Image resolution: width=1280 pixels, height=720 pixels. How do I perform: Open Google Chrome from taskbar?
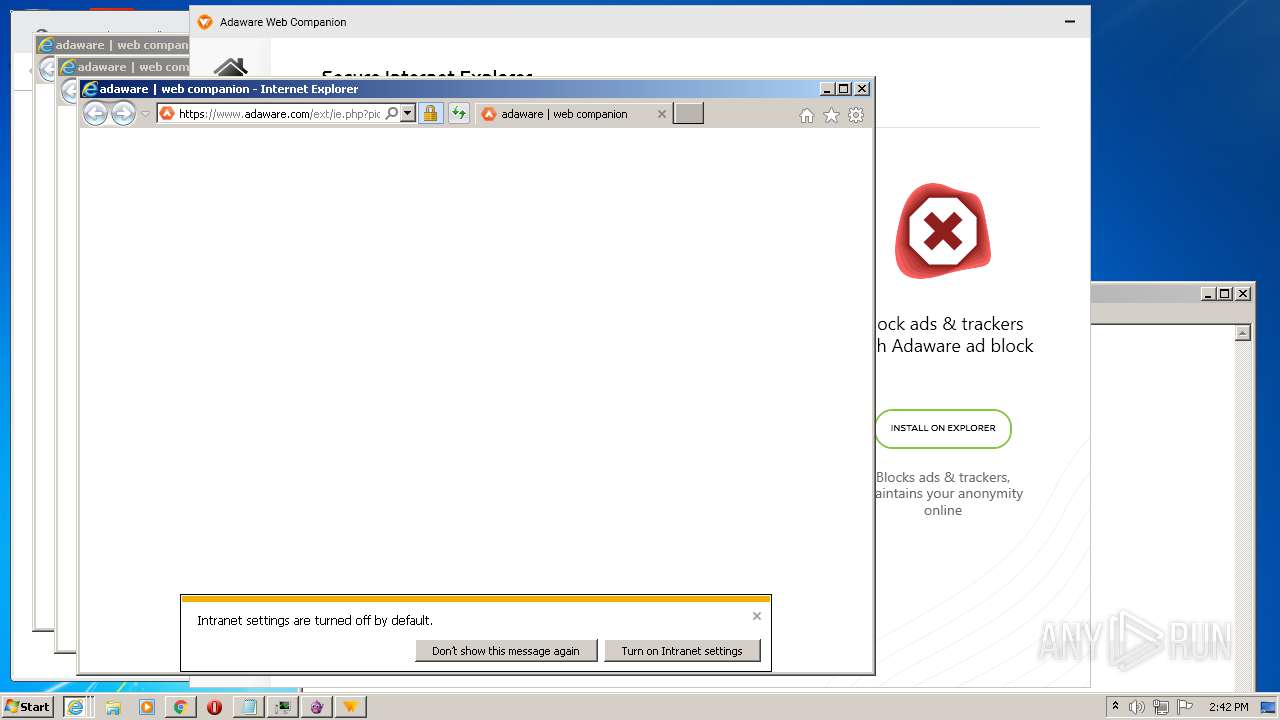click(x=180, y=707)
